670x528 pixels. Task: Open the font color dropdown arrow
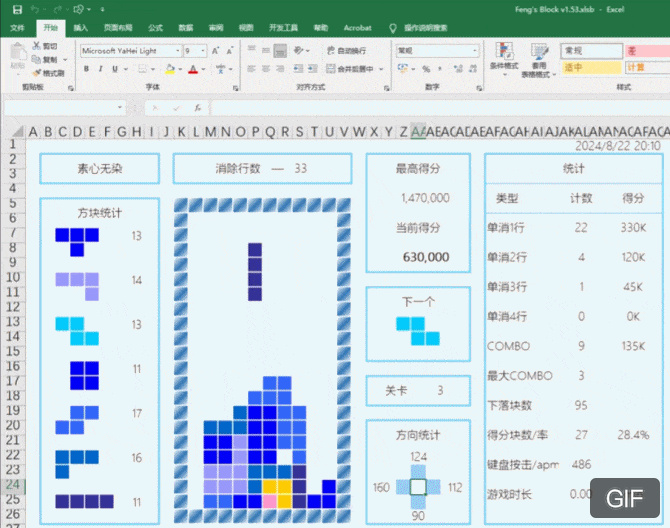(x=203, y=68)
